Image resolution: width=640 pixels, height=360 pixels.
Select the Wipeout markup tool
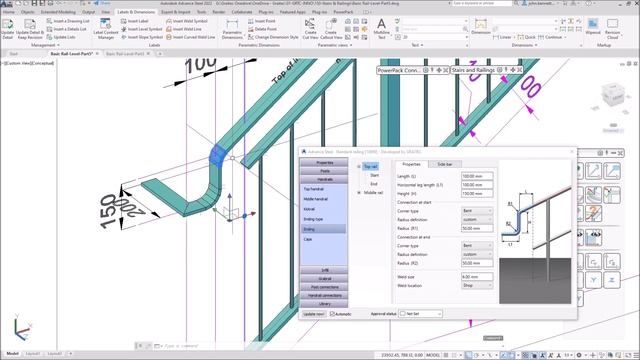(x=593, y=27)
